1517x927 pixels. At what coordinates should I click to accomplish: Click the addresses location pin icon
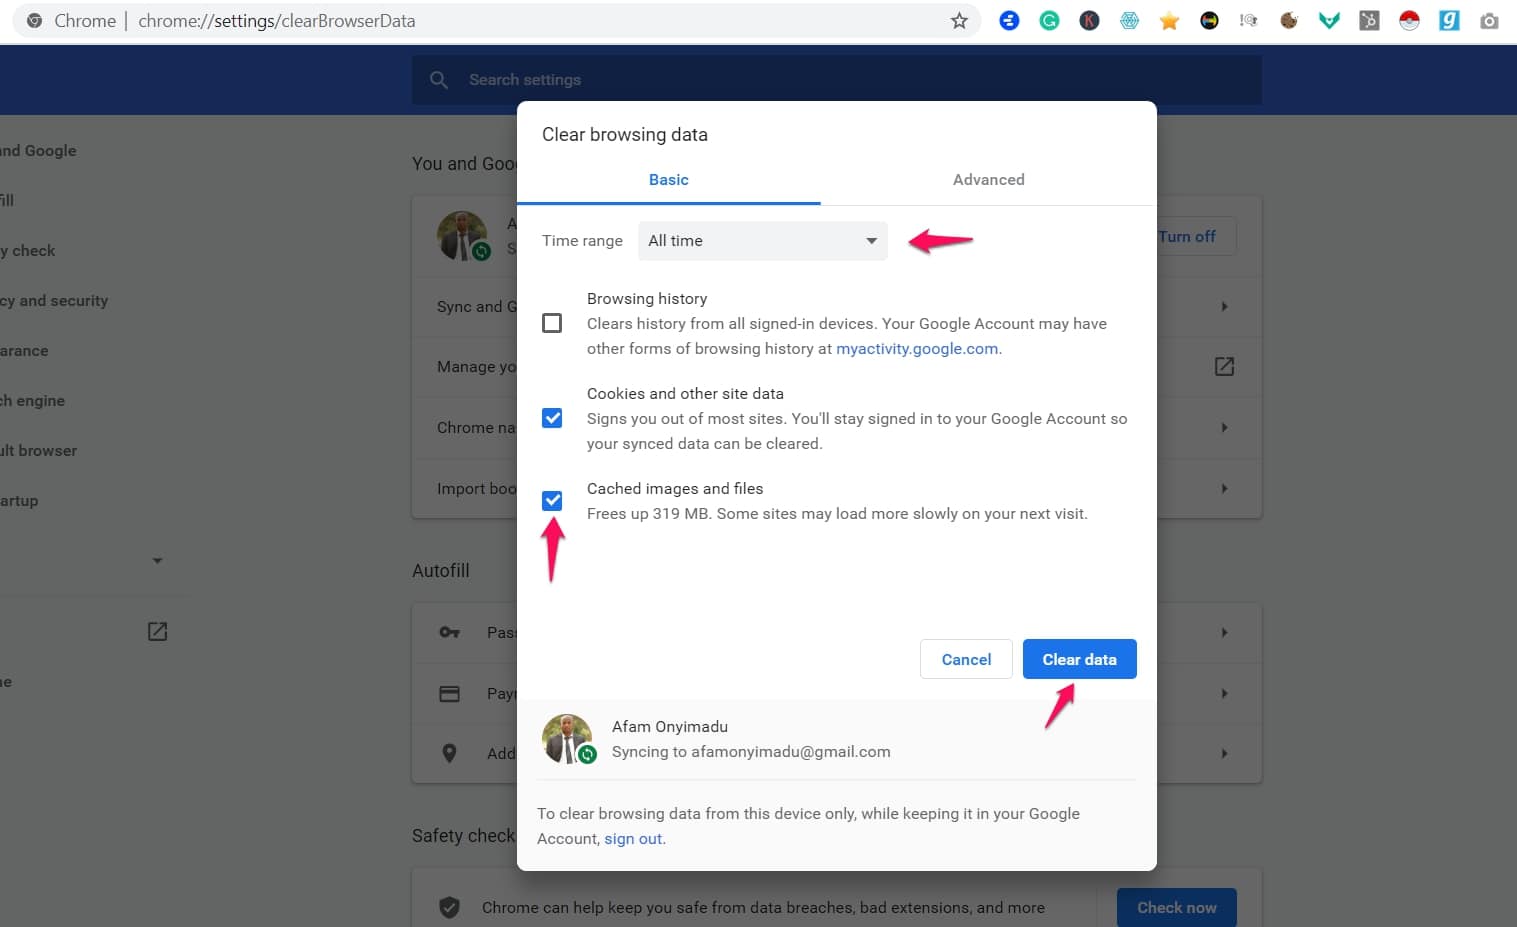point(449,754)
